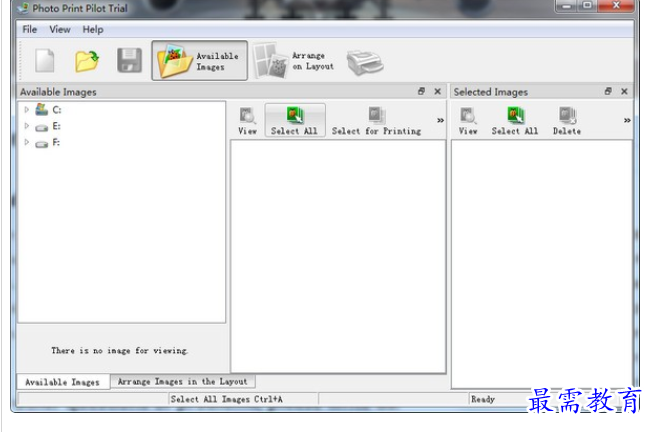Click Select for Printing button

376,121
